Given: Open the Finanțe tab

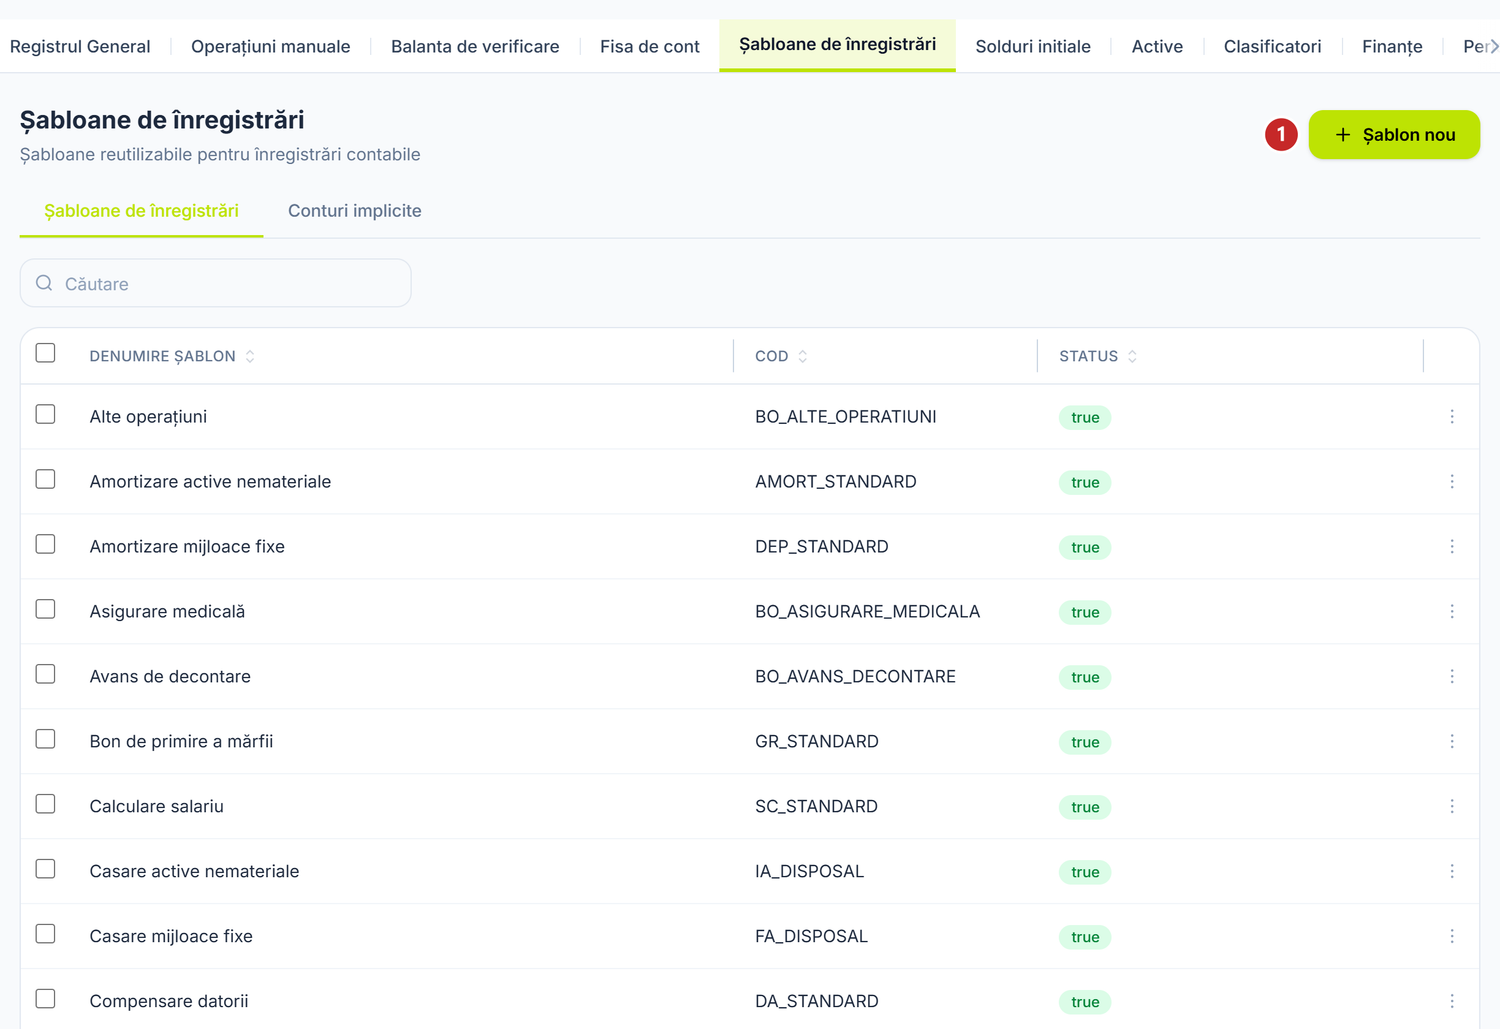Looking at the screenshot, I should click(x=1392, y=46).
